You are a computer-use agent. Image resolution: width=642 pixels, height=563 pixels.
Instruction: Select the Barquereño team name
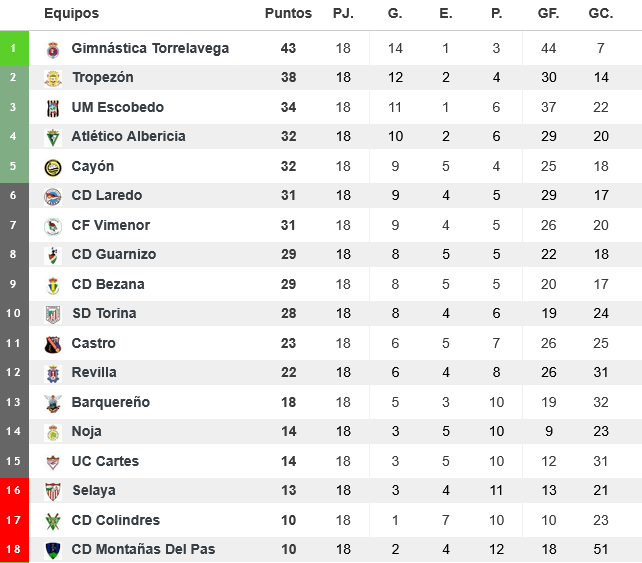pos(111,402)
